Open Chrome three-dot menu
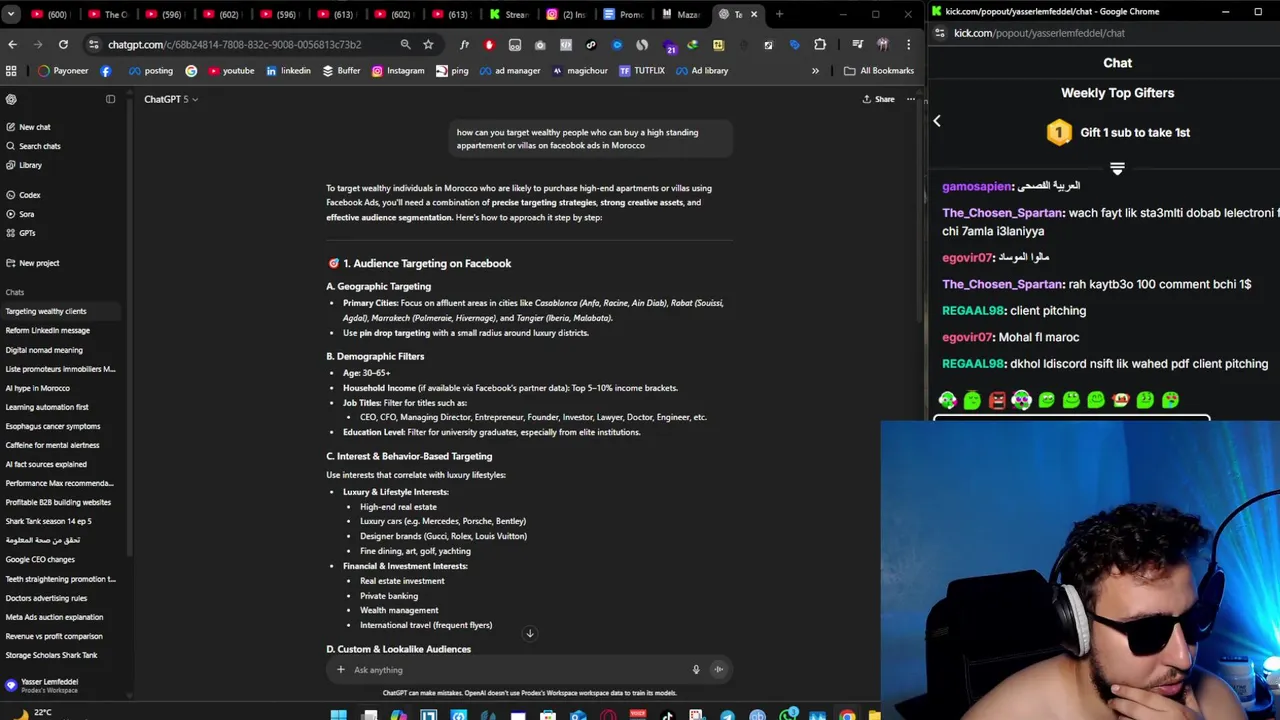Viewport: 1280px width, 720px height. [909, 44]
